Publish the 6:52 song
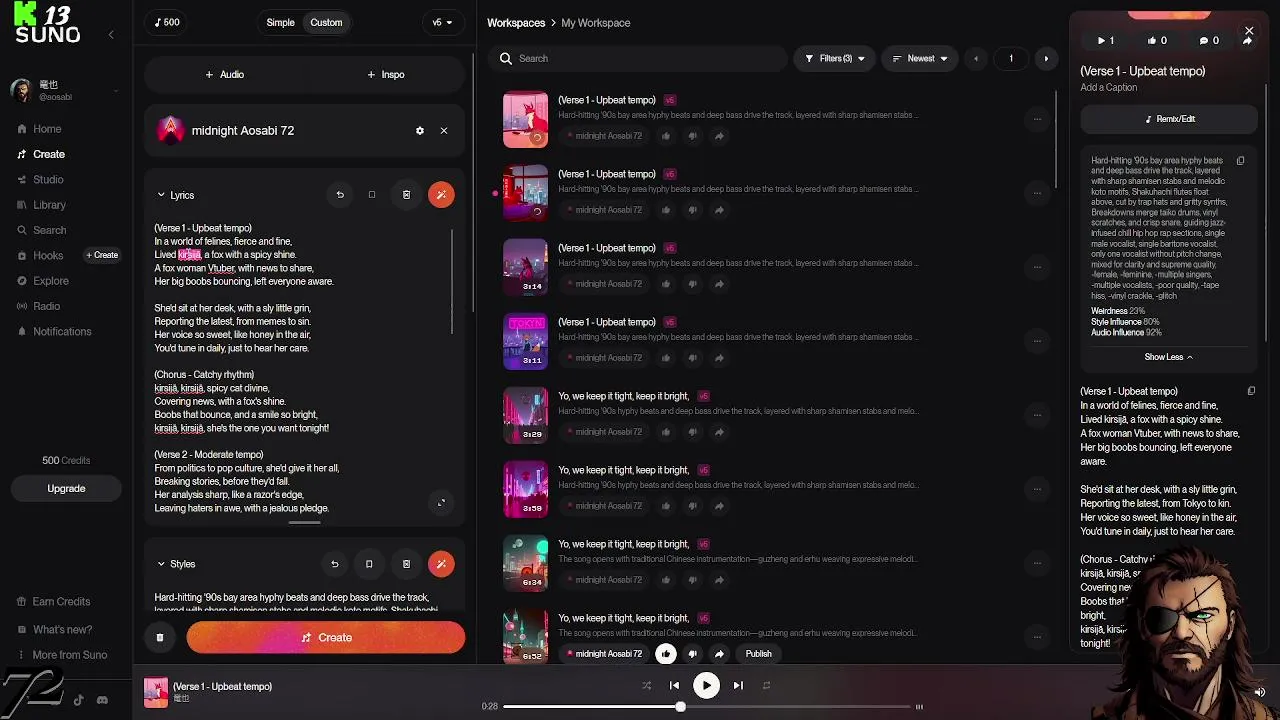 [x=758, y=654]
